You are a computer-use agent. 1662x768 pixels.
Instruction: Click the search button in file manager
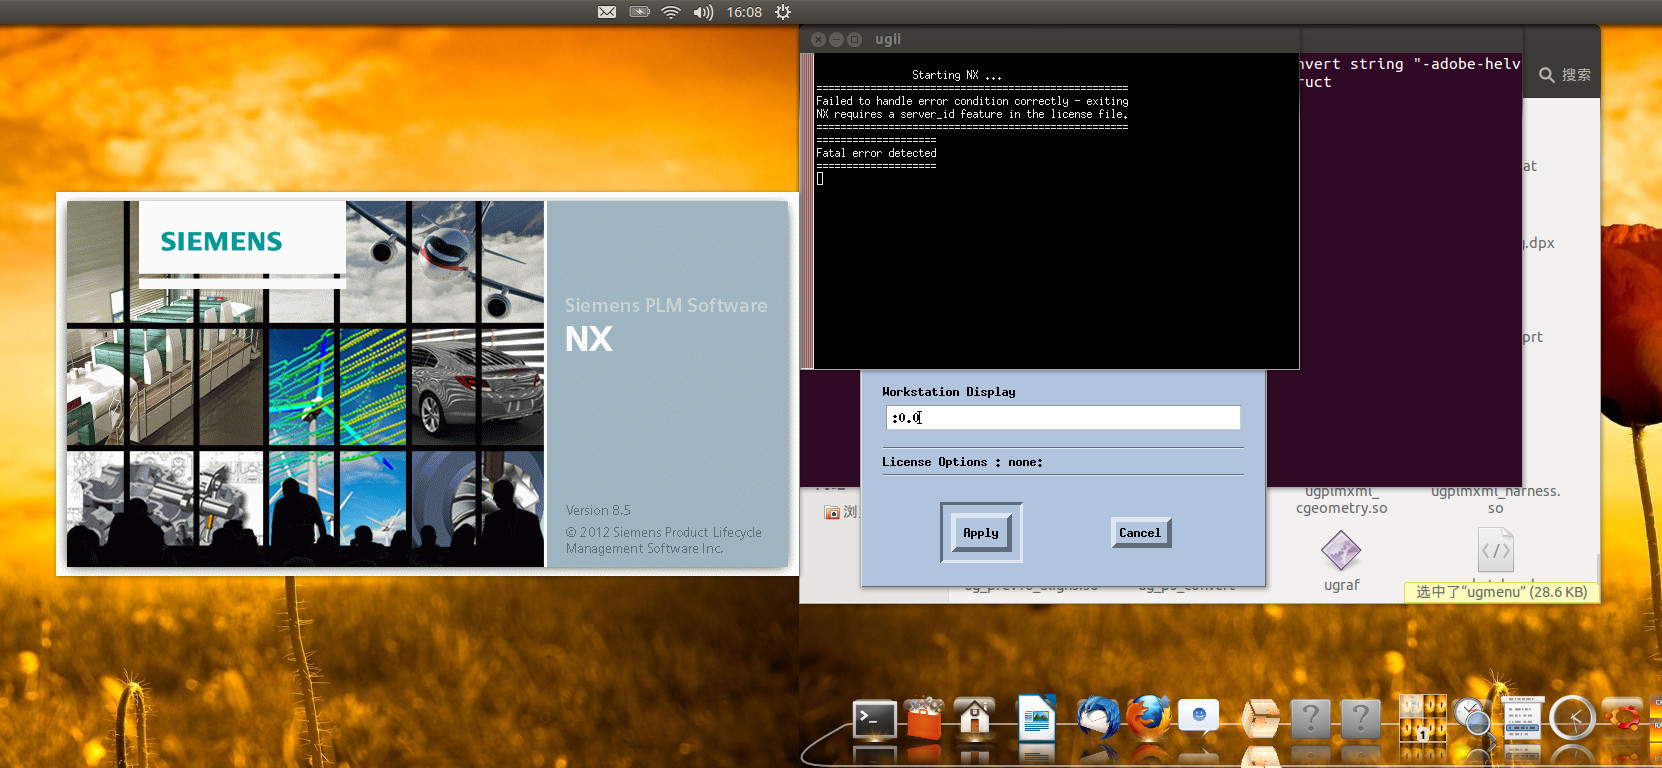pos(1564,75)
